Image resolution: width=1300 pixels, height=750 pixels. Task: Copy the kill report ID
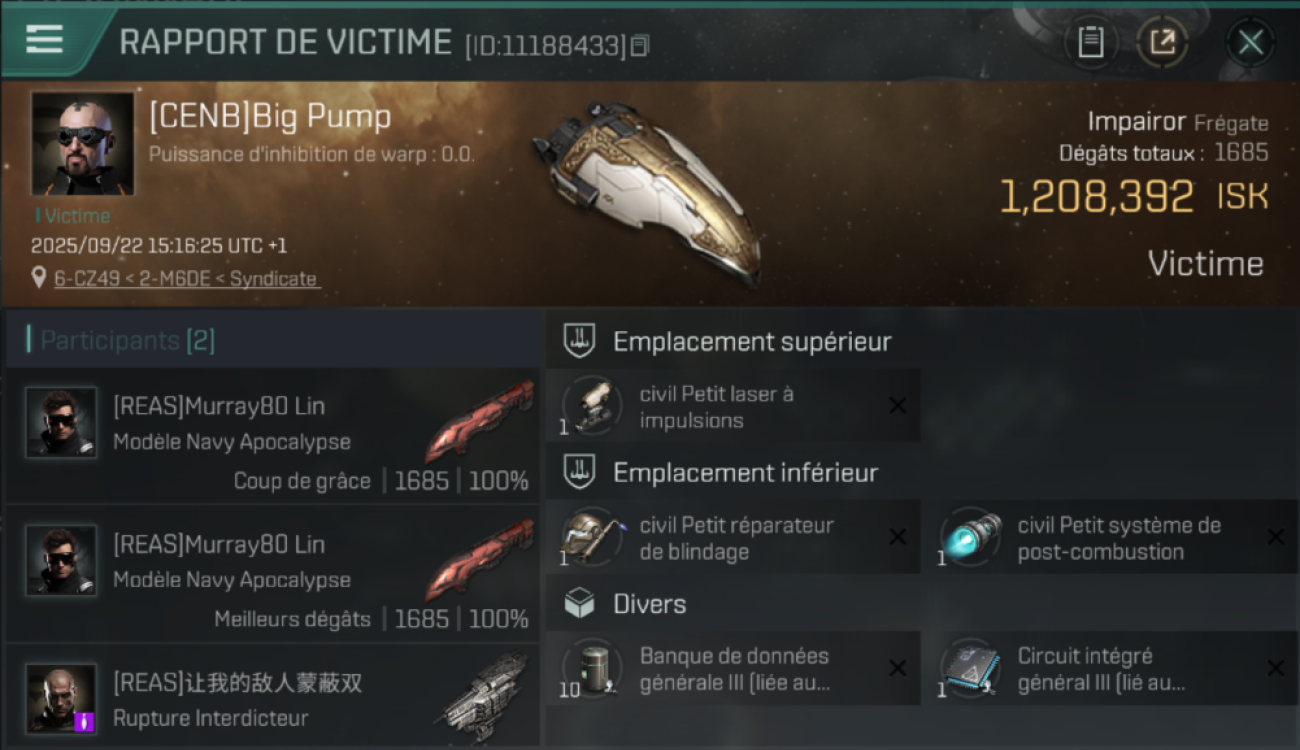(x=639, y=46)
